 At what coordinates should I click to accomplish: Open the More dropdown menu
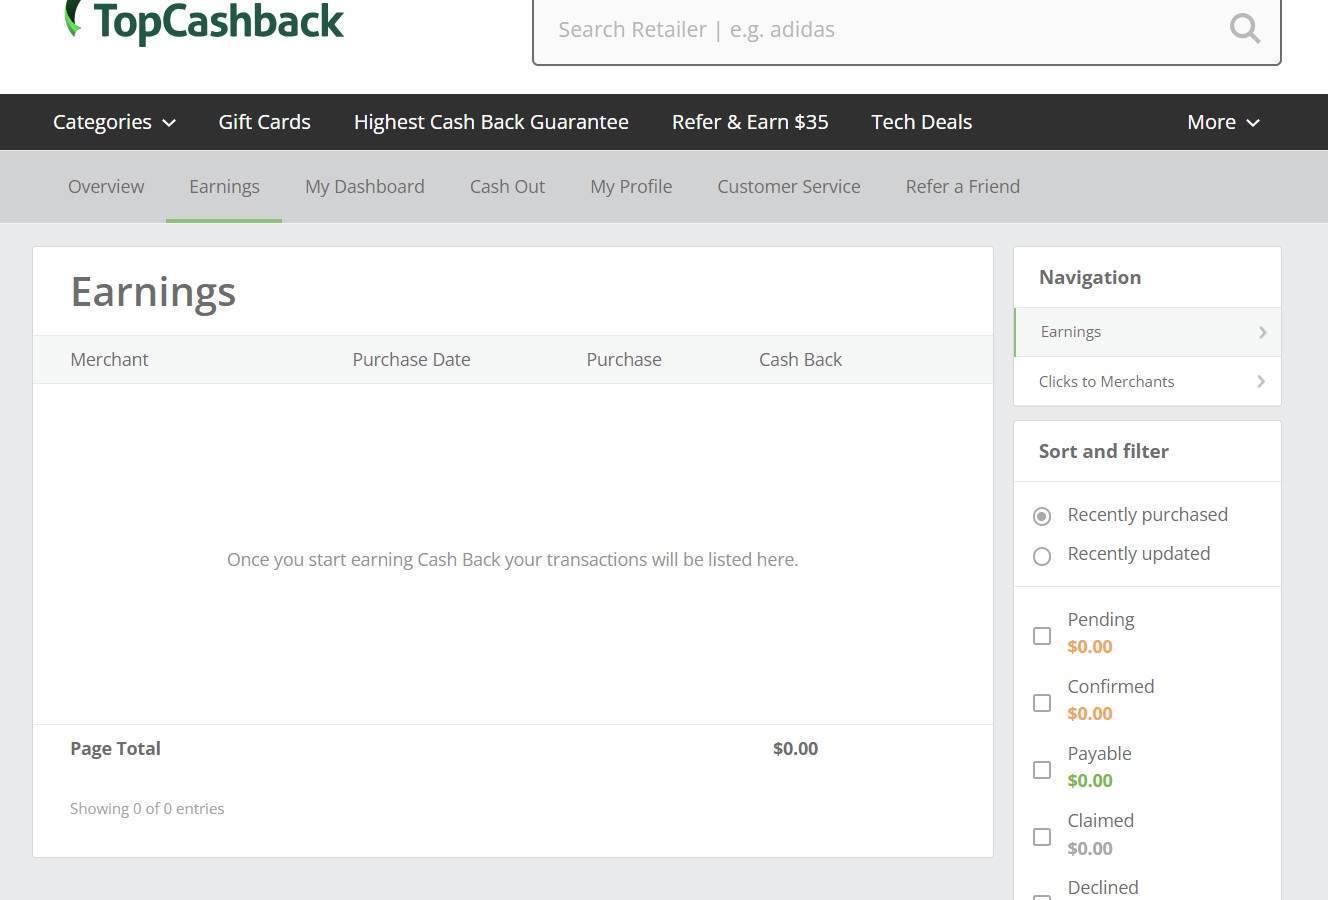(1223, 122)
